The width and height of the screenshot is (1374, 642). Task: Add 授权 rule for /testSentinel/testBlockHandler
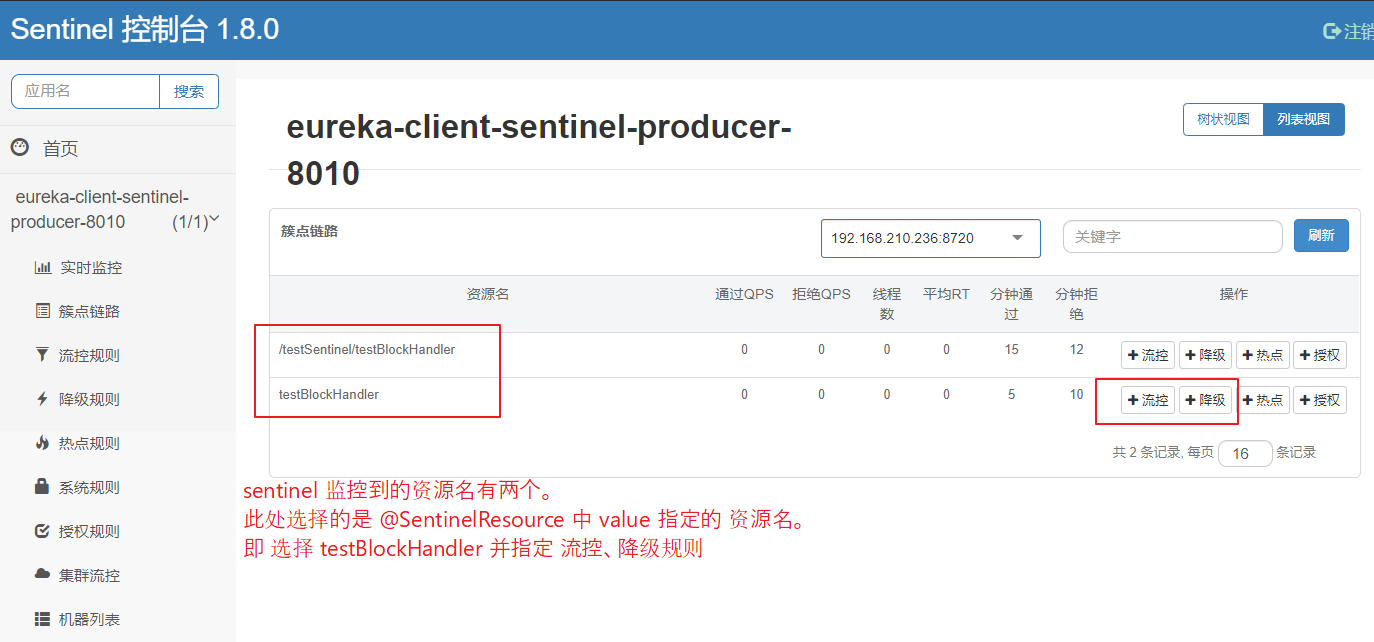(x=1320, y=355)
